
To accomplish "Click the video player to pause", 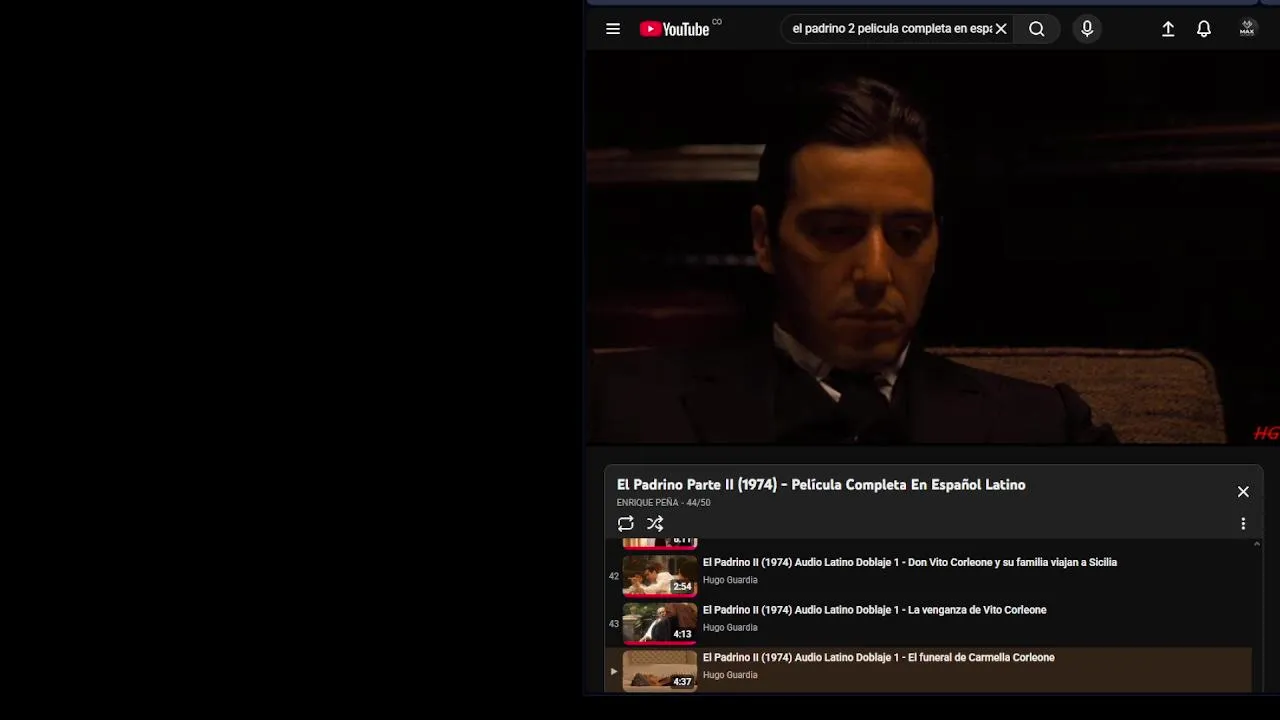I will 932,247.
